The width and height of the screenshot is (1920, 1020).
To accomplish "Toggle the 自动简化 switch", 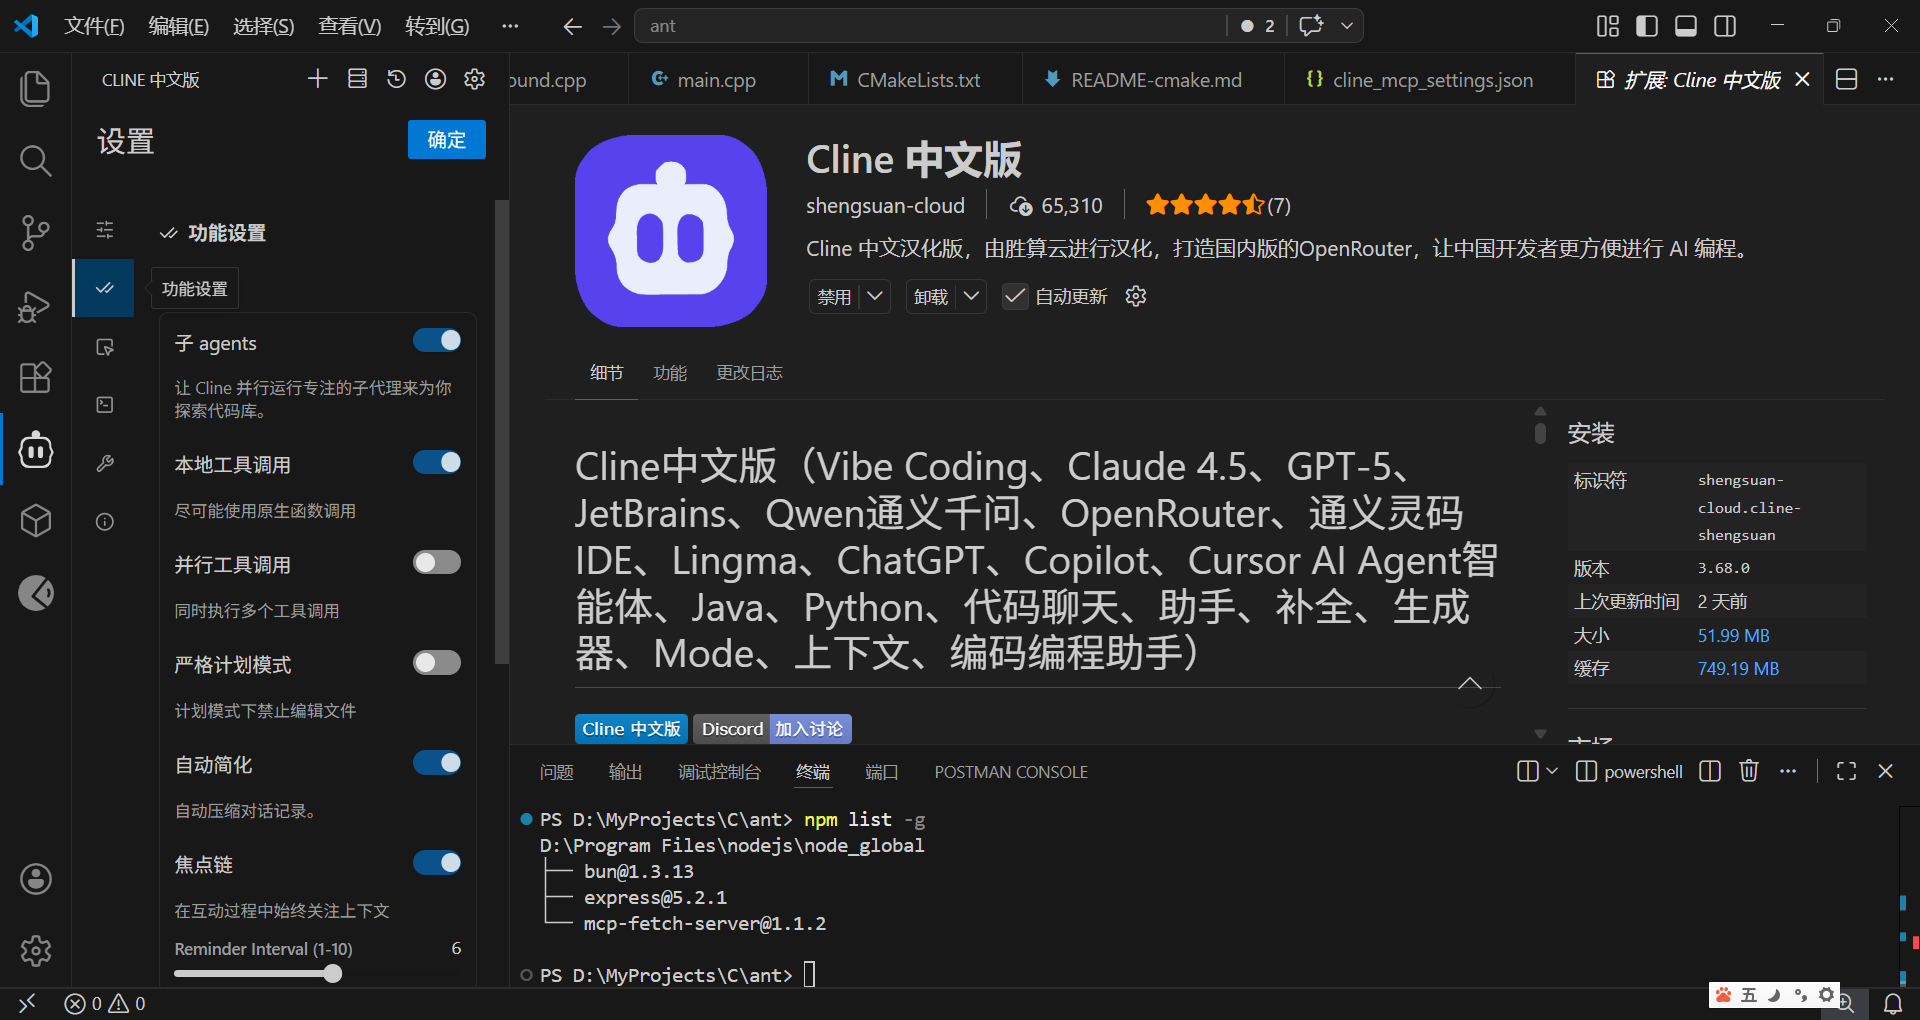I will [437, 763].
